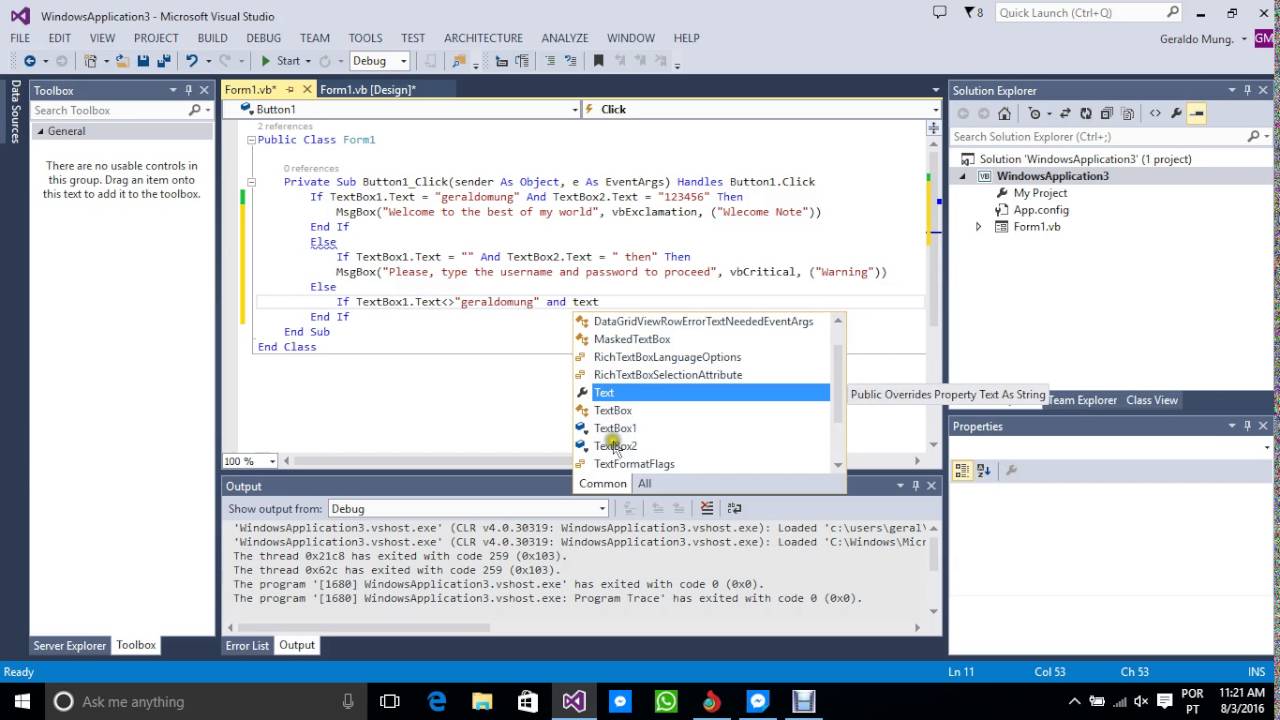Open the 100 % zoom dropdown
Viewport: 1280px width, 720px height.
[273, 461]
